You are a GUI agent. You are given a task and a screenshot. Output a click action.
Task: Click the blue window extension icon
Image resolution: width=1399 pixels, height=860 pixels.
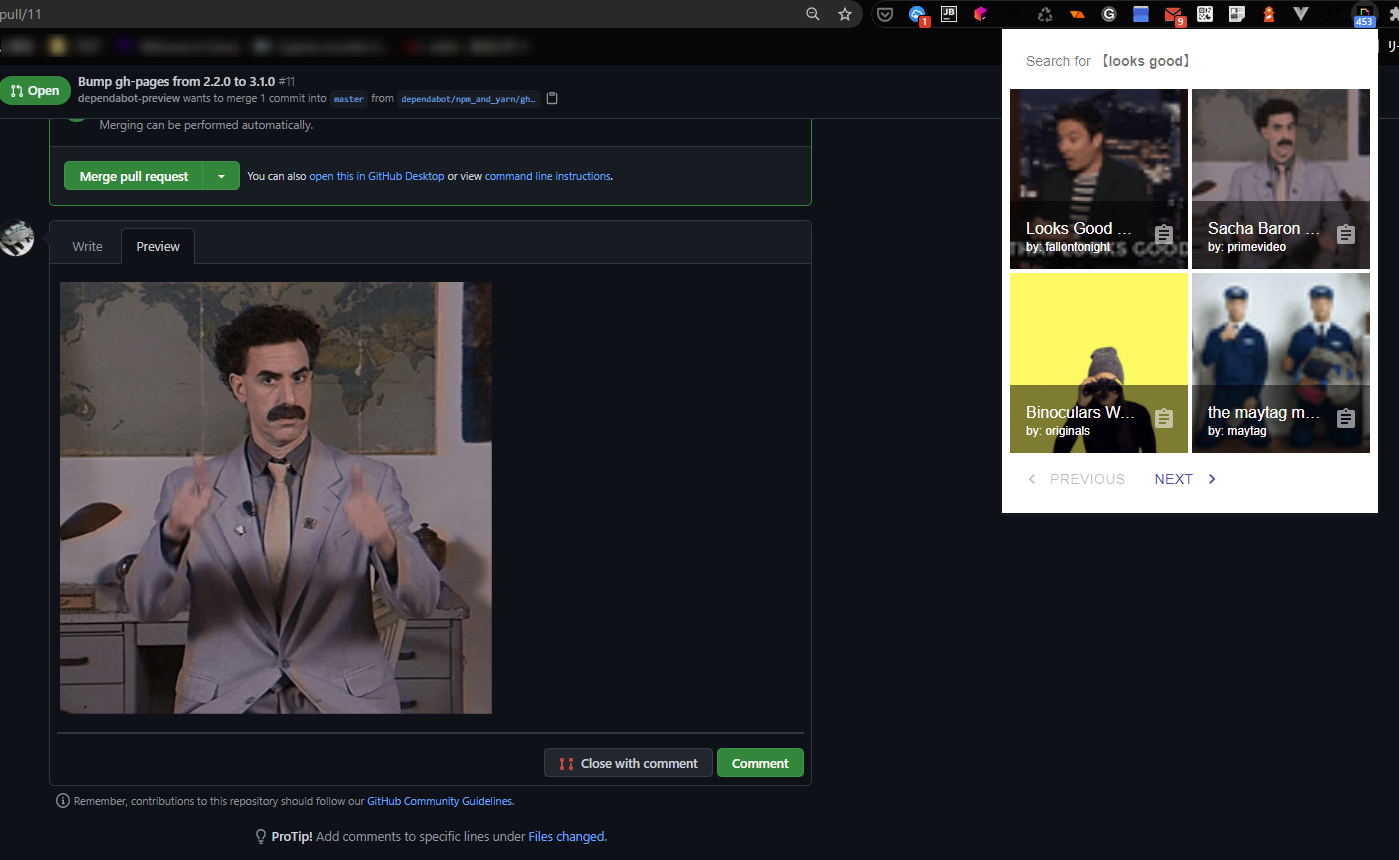coord(1141,14)
